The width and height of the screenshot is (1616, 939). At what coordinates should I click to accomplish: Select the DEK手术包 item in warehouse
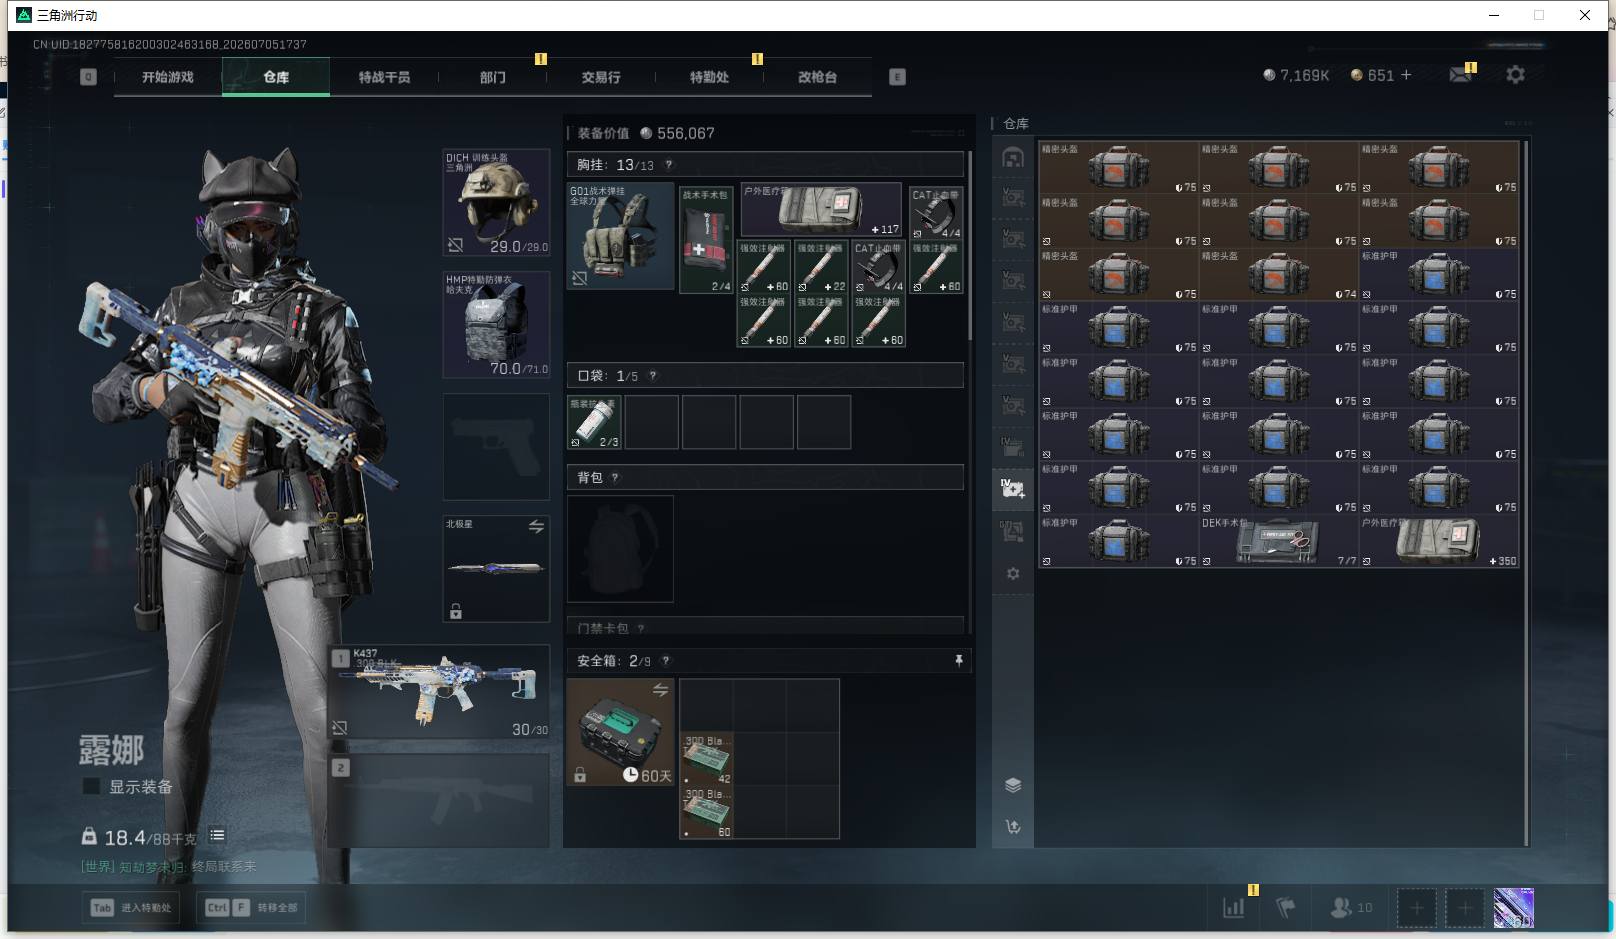[x=1278, y=541]
